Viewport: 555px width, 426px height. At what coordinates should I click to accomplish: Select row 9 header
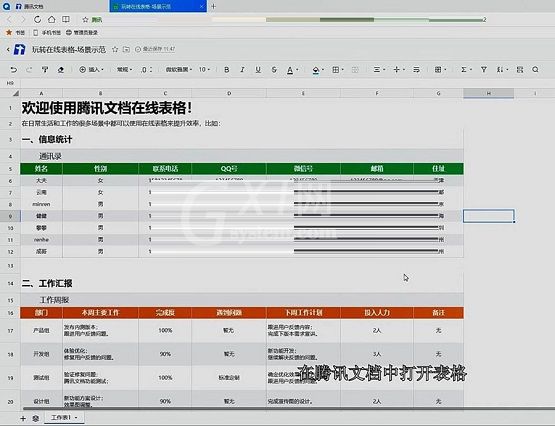(10, 216)
